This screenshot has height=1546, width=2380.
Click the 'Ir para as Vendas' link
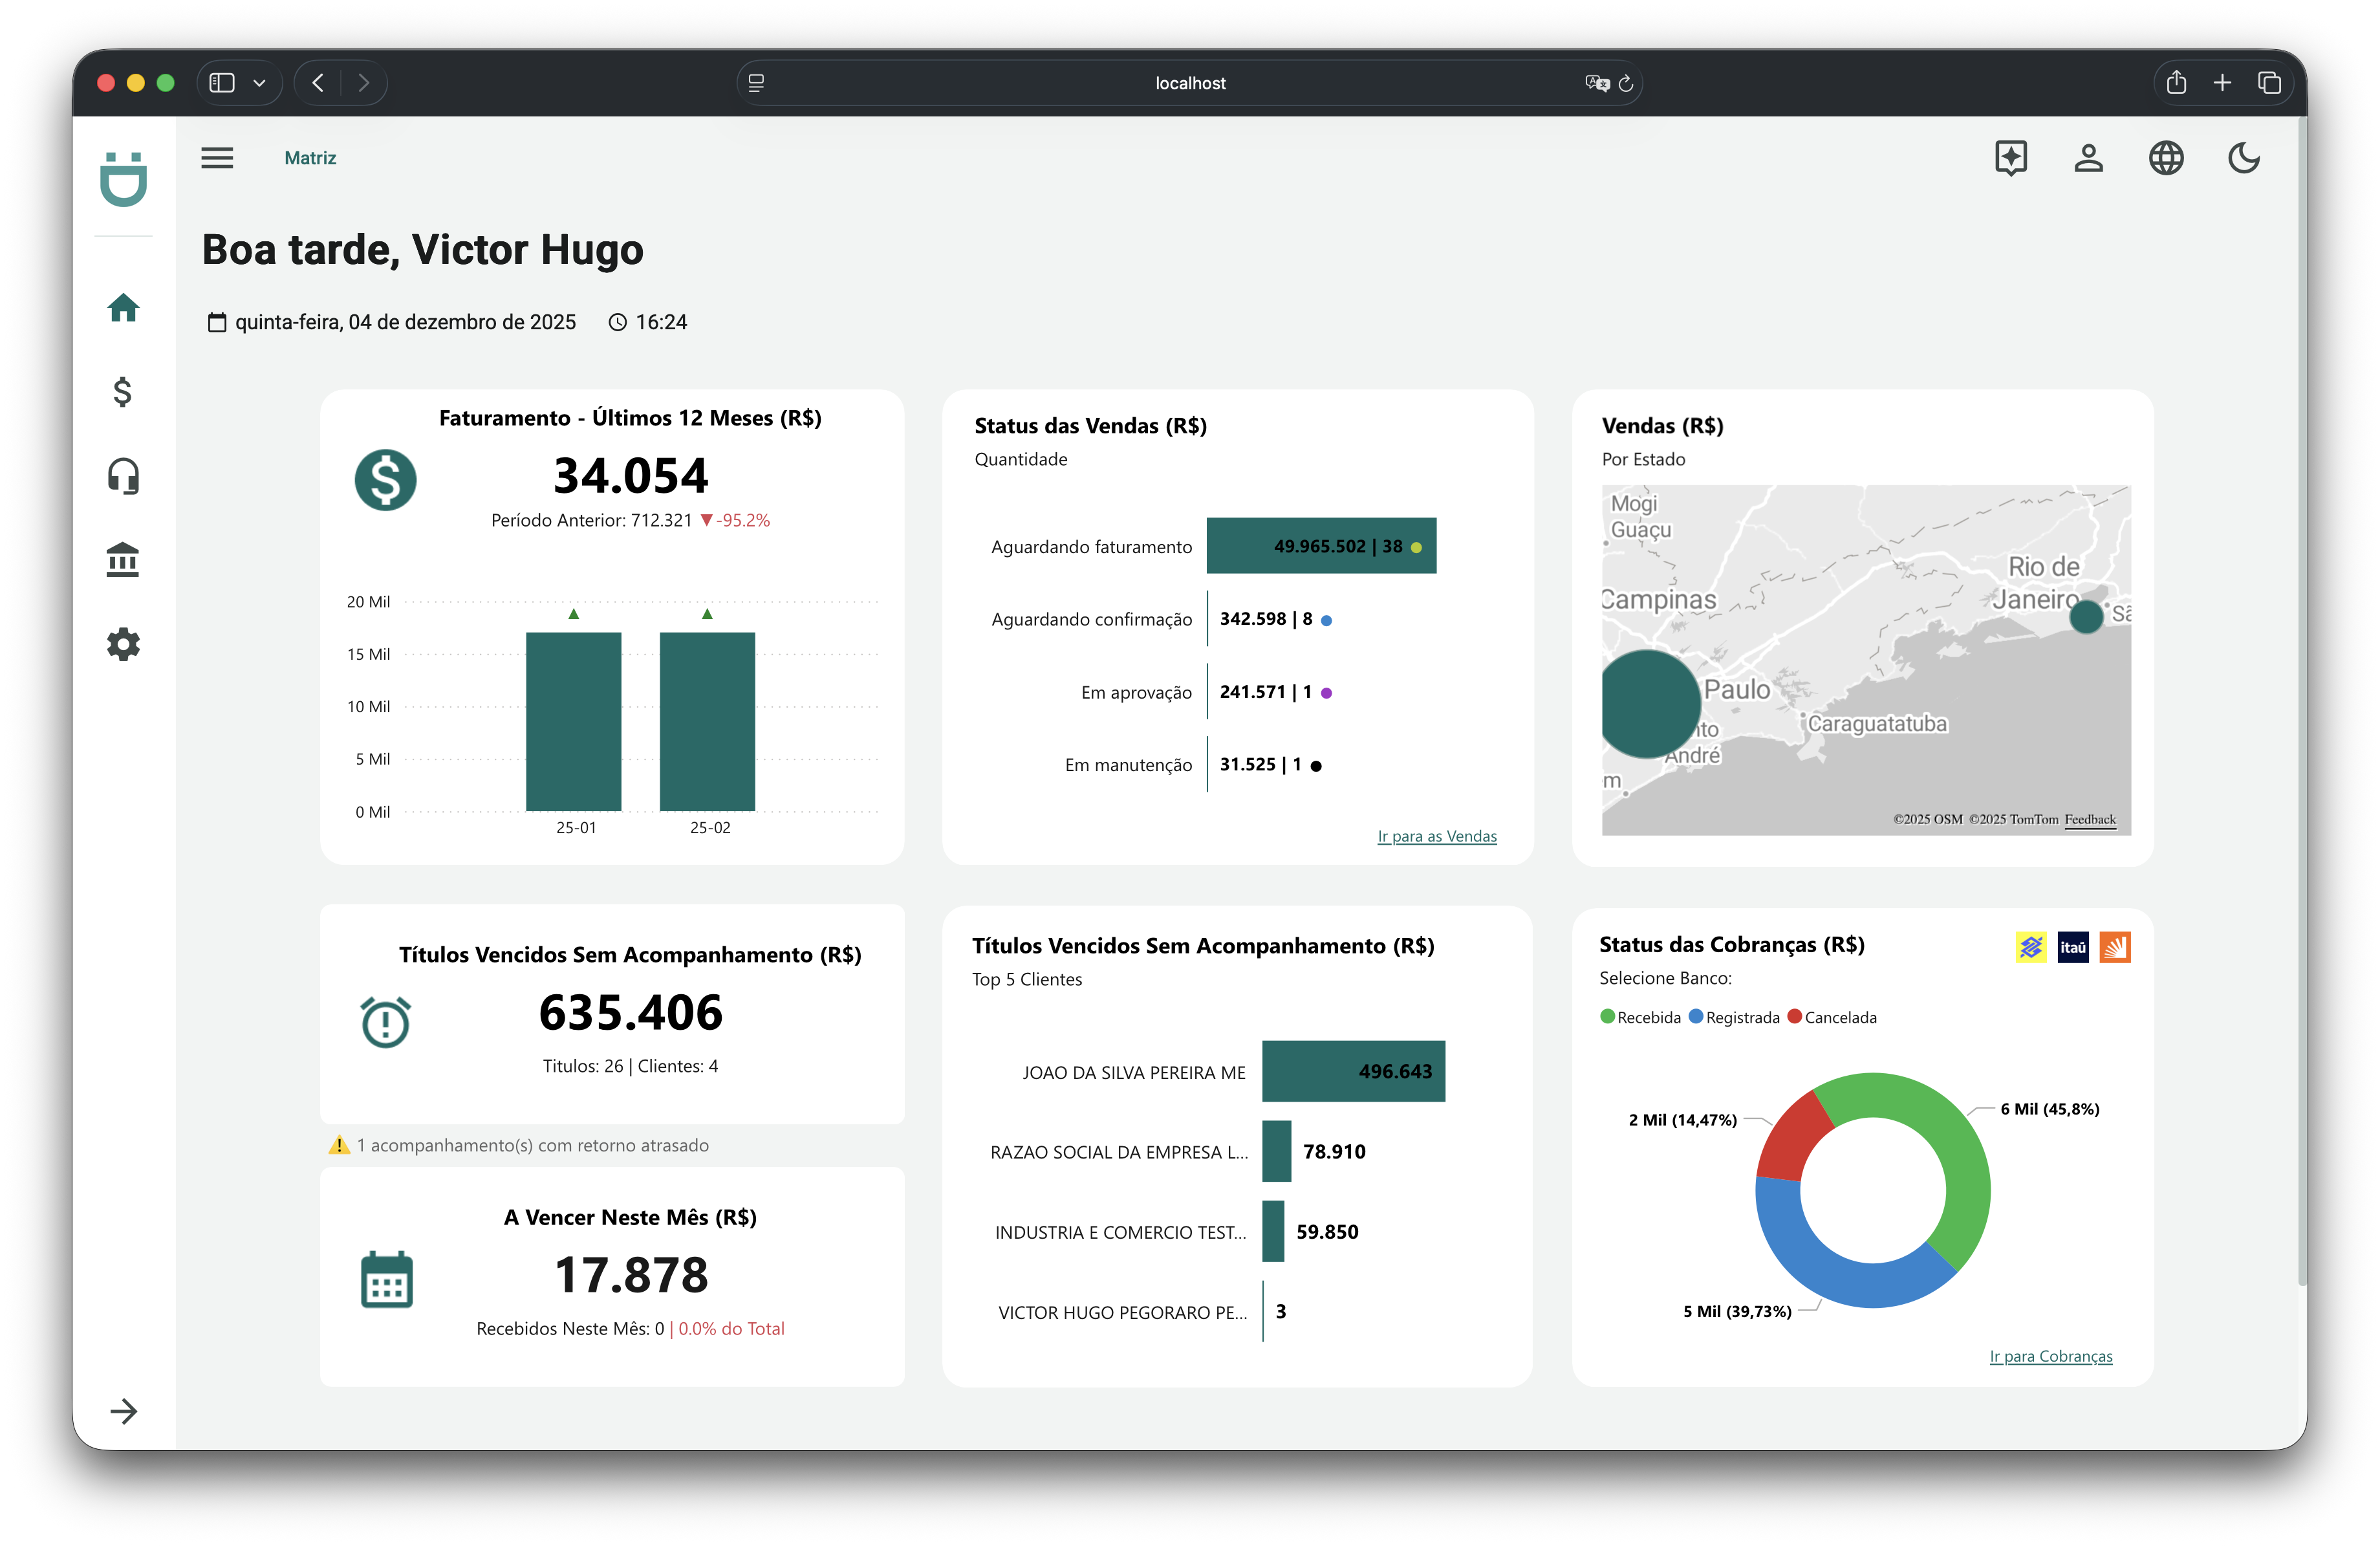(x=1437, y=836)
